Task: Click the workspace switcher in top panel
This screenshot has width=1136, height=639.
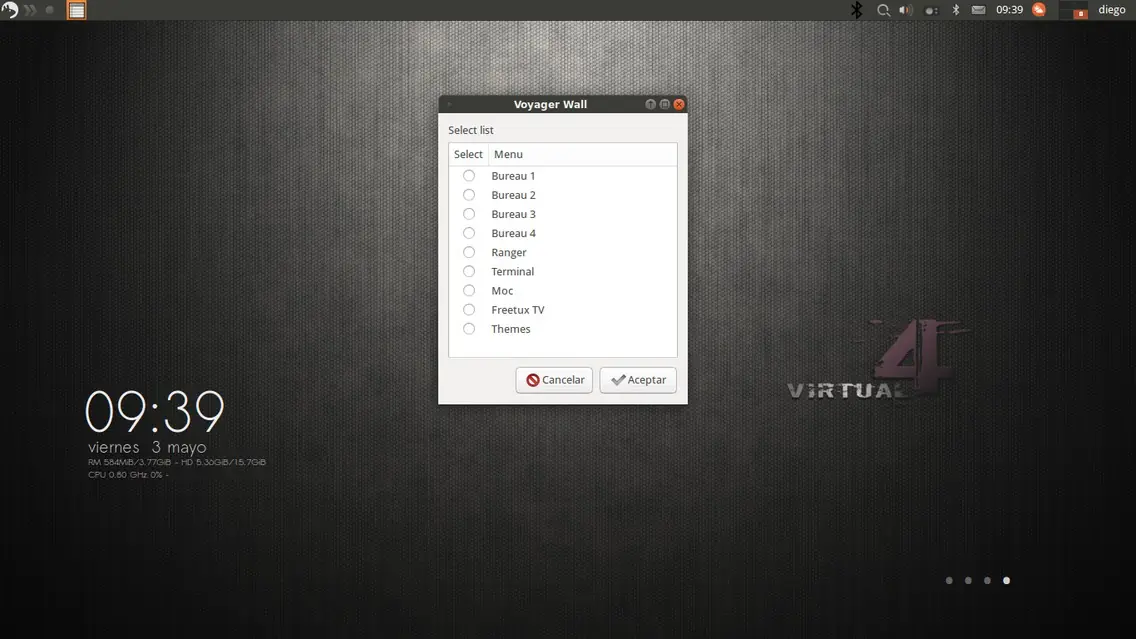Action: (1074, 10)
